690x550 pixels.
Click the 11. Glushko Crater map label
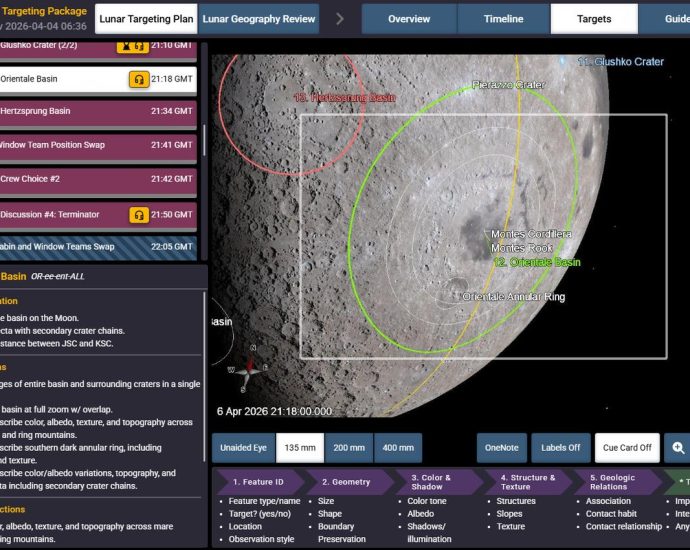621,62
